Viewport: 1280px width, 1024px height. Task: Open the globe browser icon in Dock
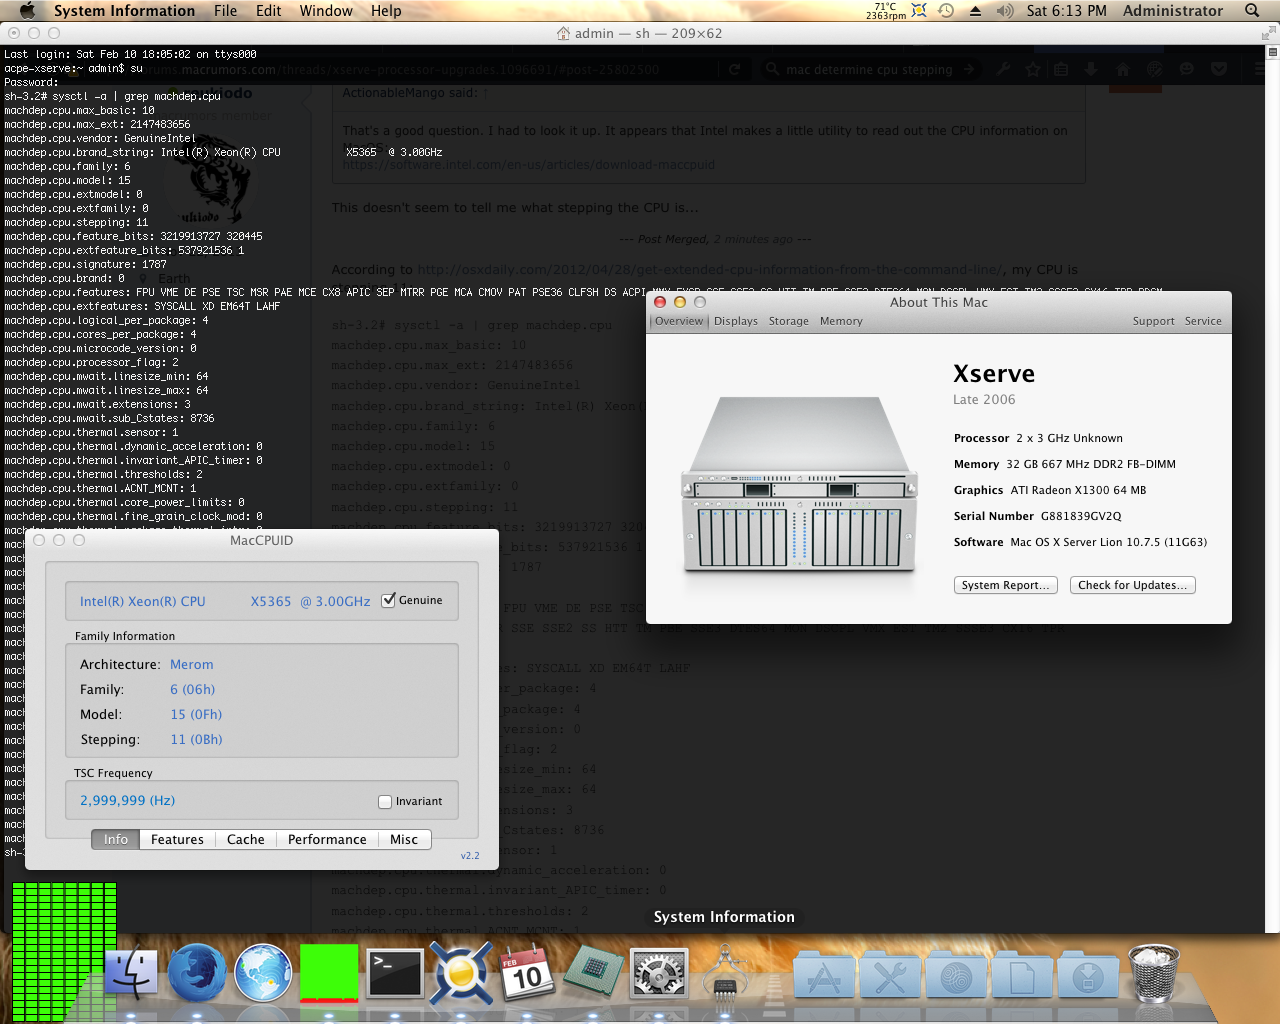coord(263,973)
